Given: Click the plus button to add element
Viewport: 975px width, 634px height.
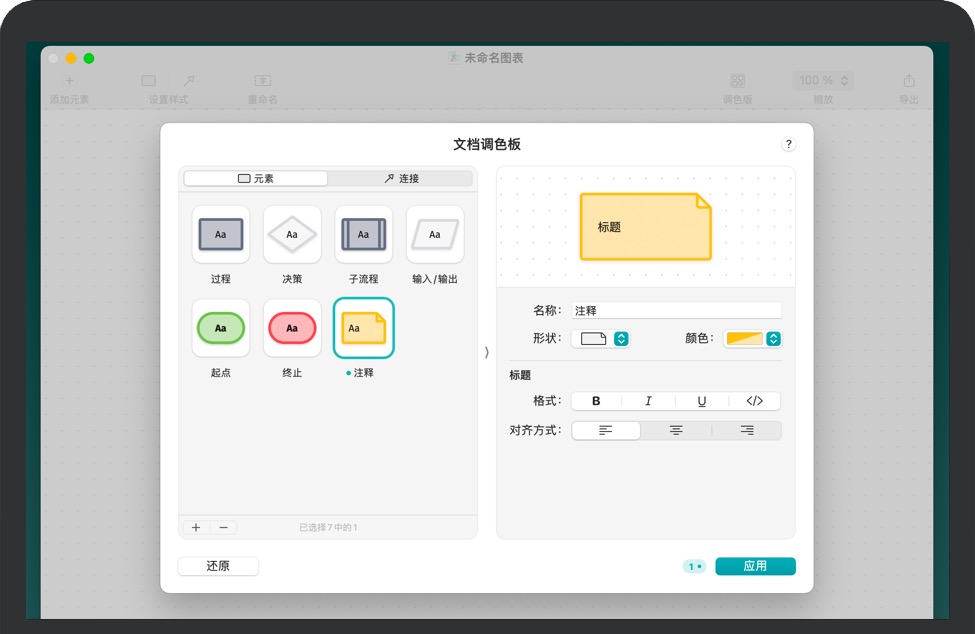Looking at the screenshot, I should 196,527.
